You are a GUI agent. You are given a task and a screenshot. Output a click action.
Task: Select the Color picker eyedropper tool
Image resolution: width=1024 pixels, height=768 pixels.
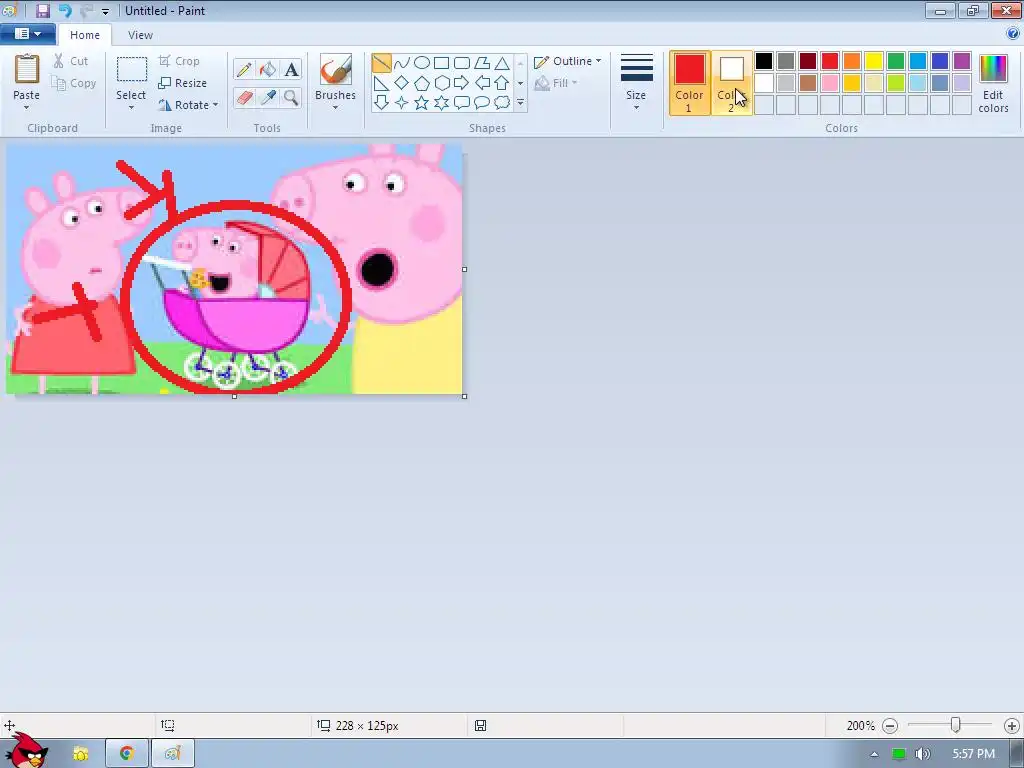coord(268,97)
